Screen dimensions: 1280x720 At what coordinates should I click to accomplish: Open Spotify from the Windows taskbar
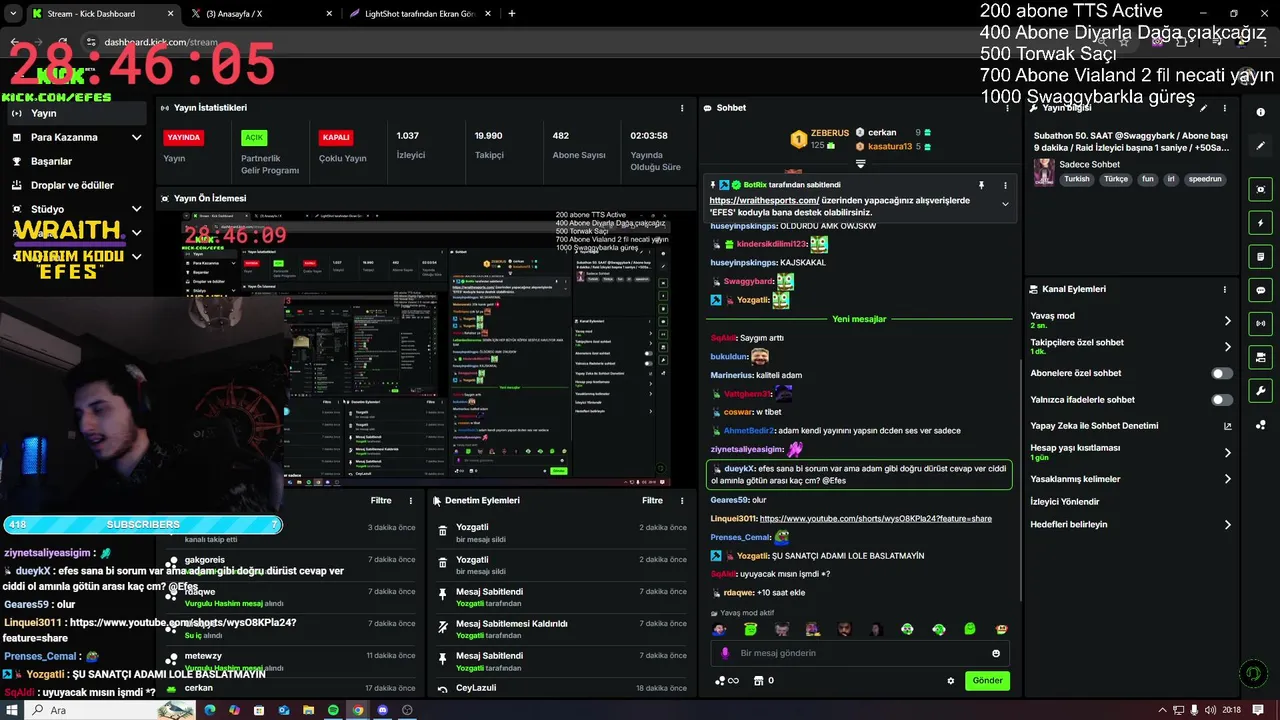[333, 710]
